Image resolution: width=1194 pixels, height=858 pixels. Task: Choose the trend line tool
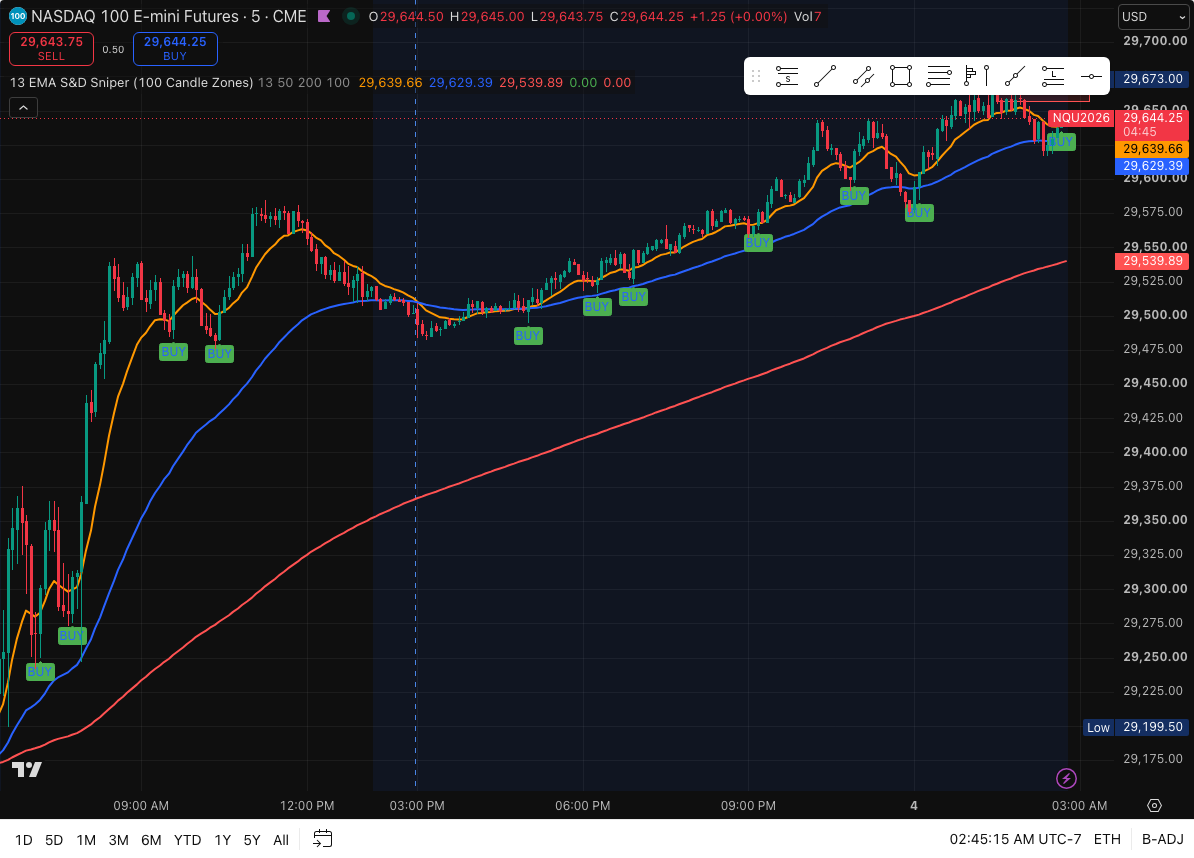pyautogui.click(x=825, y=76)
